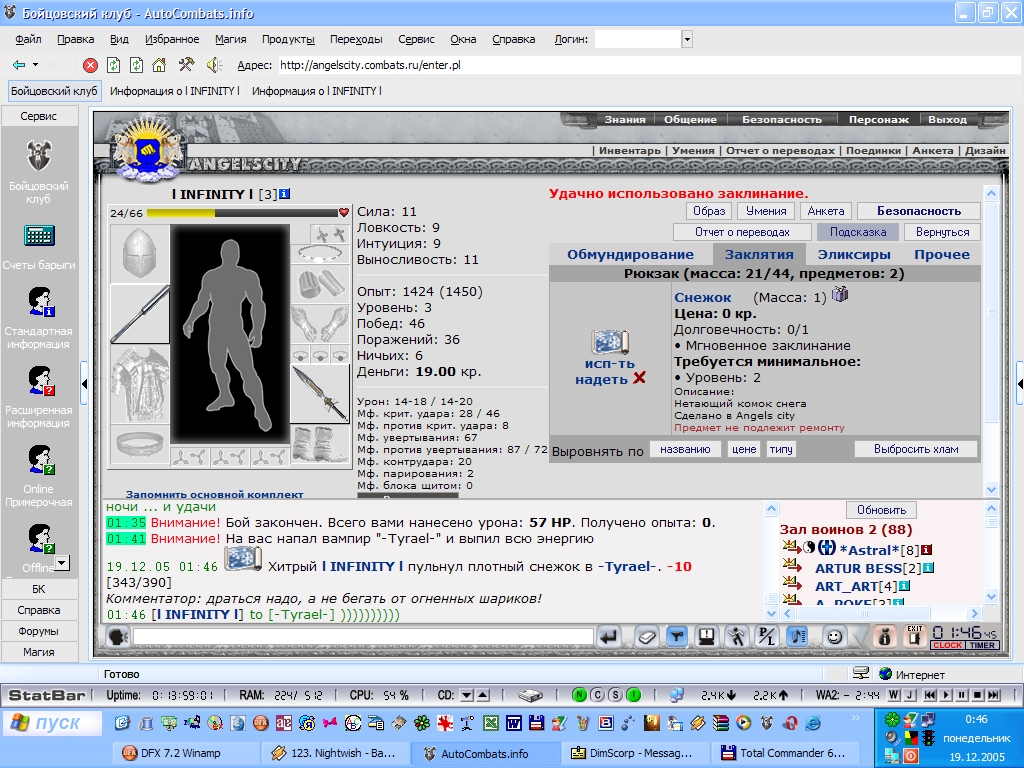Expand the sidebar list arrow near Offline
Image resolution: width=1024 pixels, height=768 pixels.
click(62, 563)
